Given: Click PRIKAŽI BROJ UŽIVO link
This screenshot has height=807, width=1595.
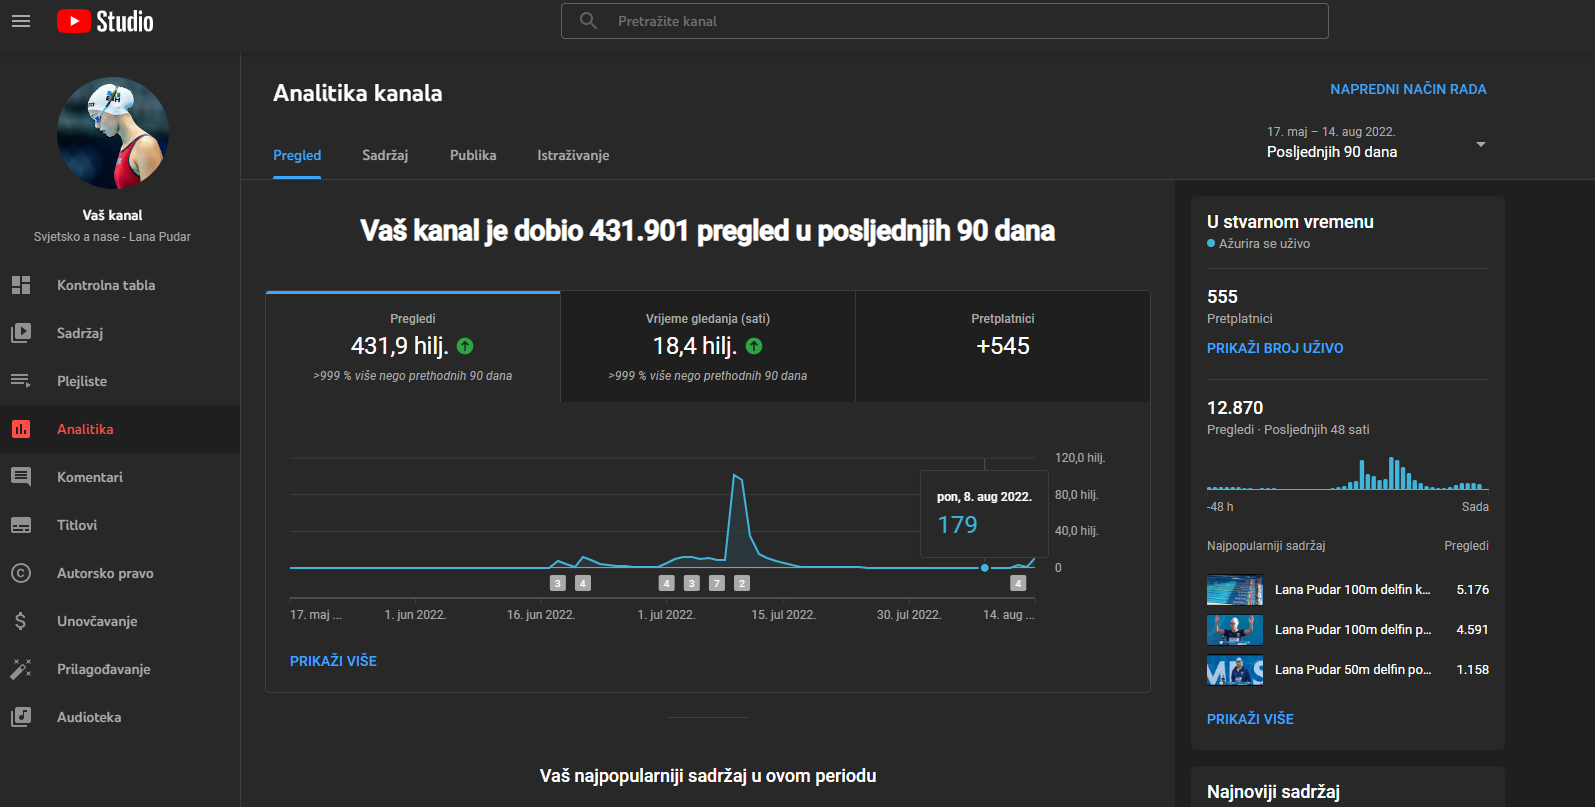Looking at the screenshot, I should (1275, 348).
